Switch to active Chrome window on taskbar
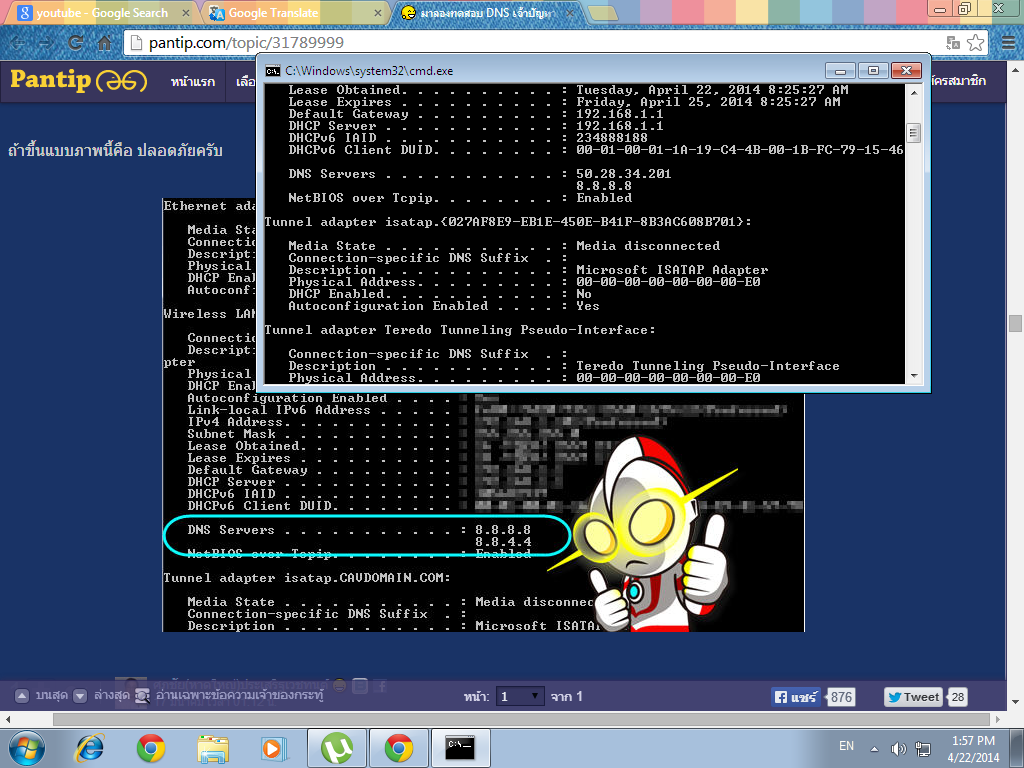 click(398, 748)
